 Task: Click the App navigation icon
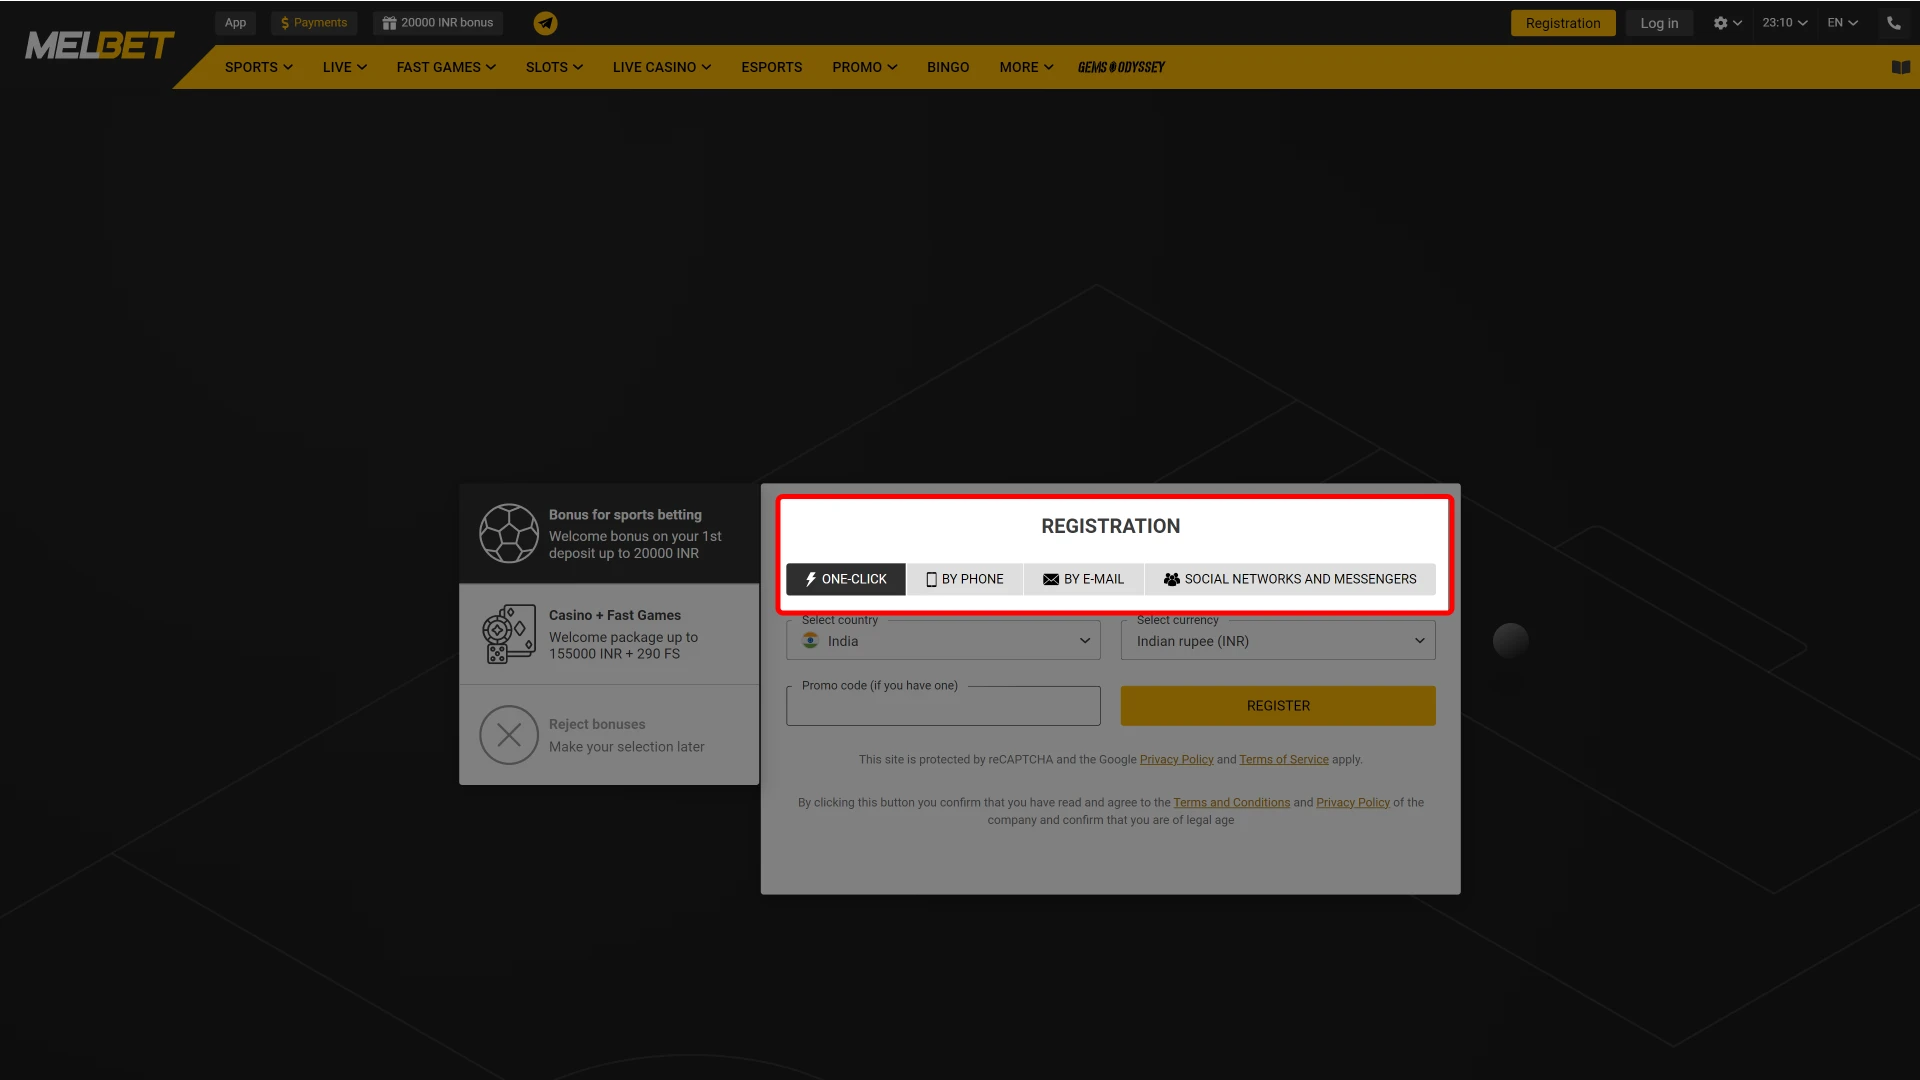pos(235,22)
